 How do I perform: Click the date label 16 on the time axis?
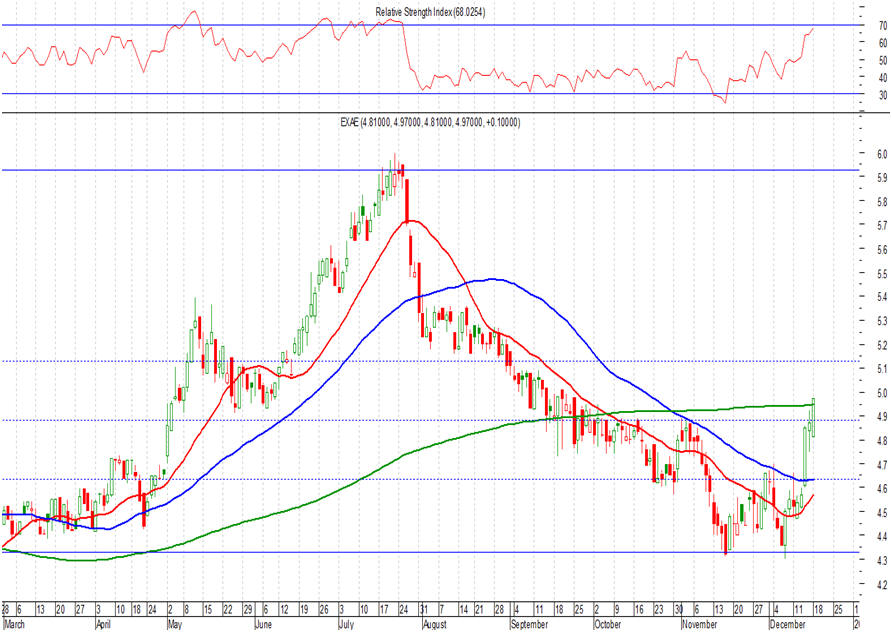(x=638, y=610)
